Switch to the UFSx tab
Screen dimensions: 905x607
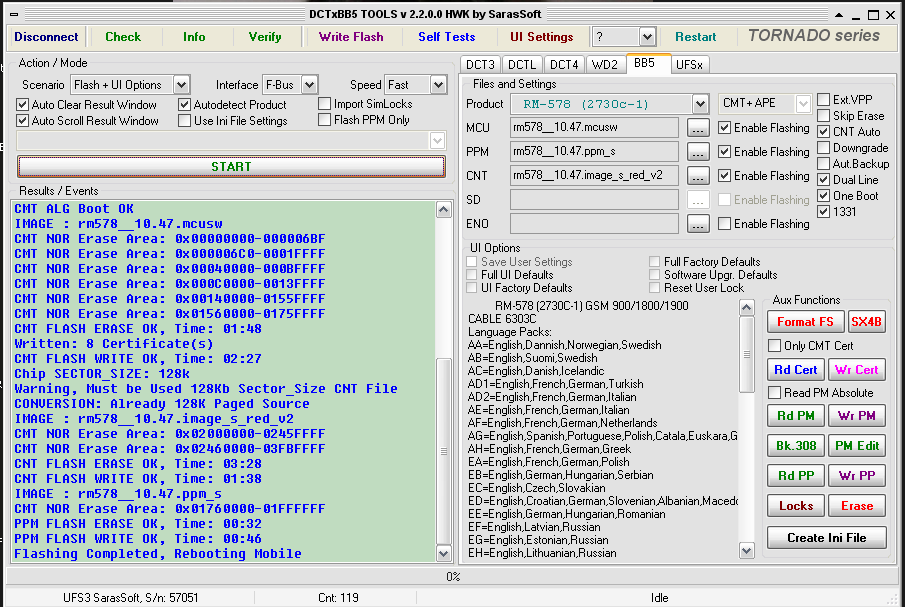(689, 65)
